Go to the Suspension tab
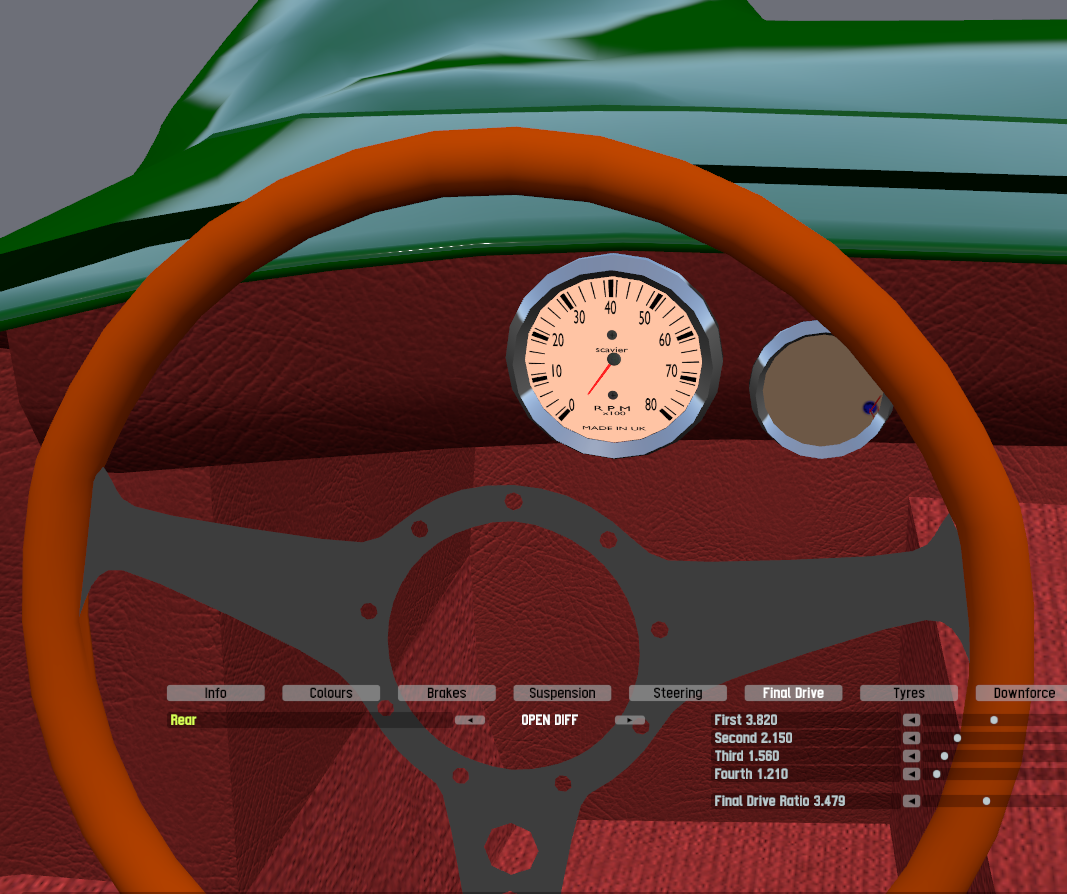 click(x=562, y=693)
